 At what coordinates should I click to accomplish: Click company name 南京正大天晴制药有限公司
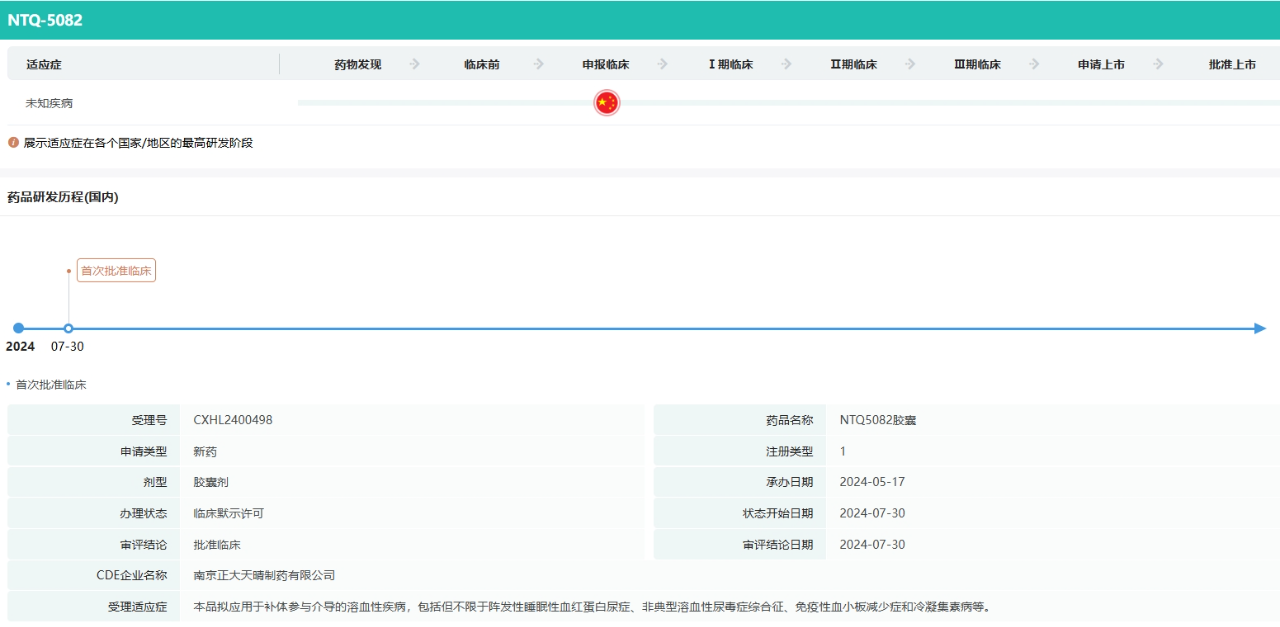264,575
